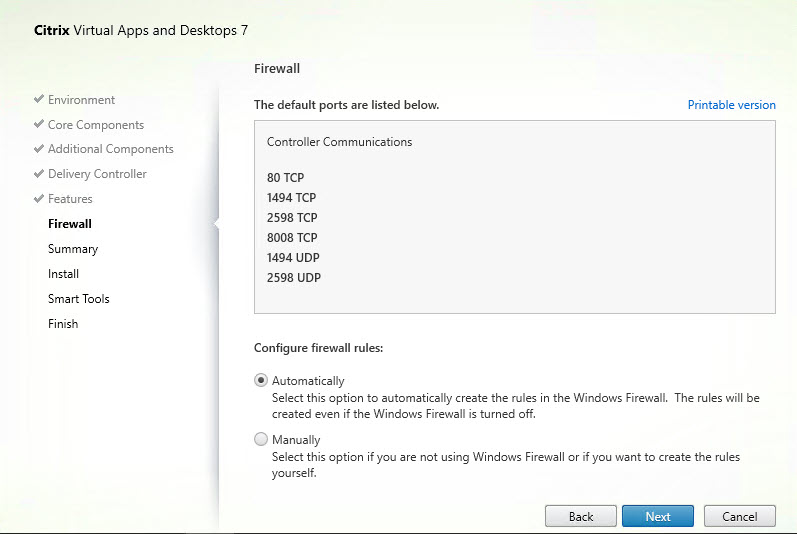The image size is (797, 534).
Task: Click the Controller Communications heading in ports list
Action: 339,142
